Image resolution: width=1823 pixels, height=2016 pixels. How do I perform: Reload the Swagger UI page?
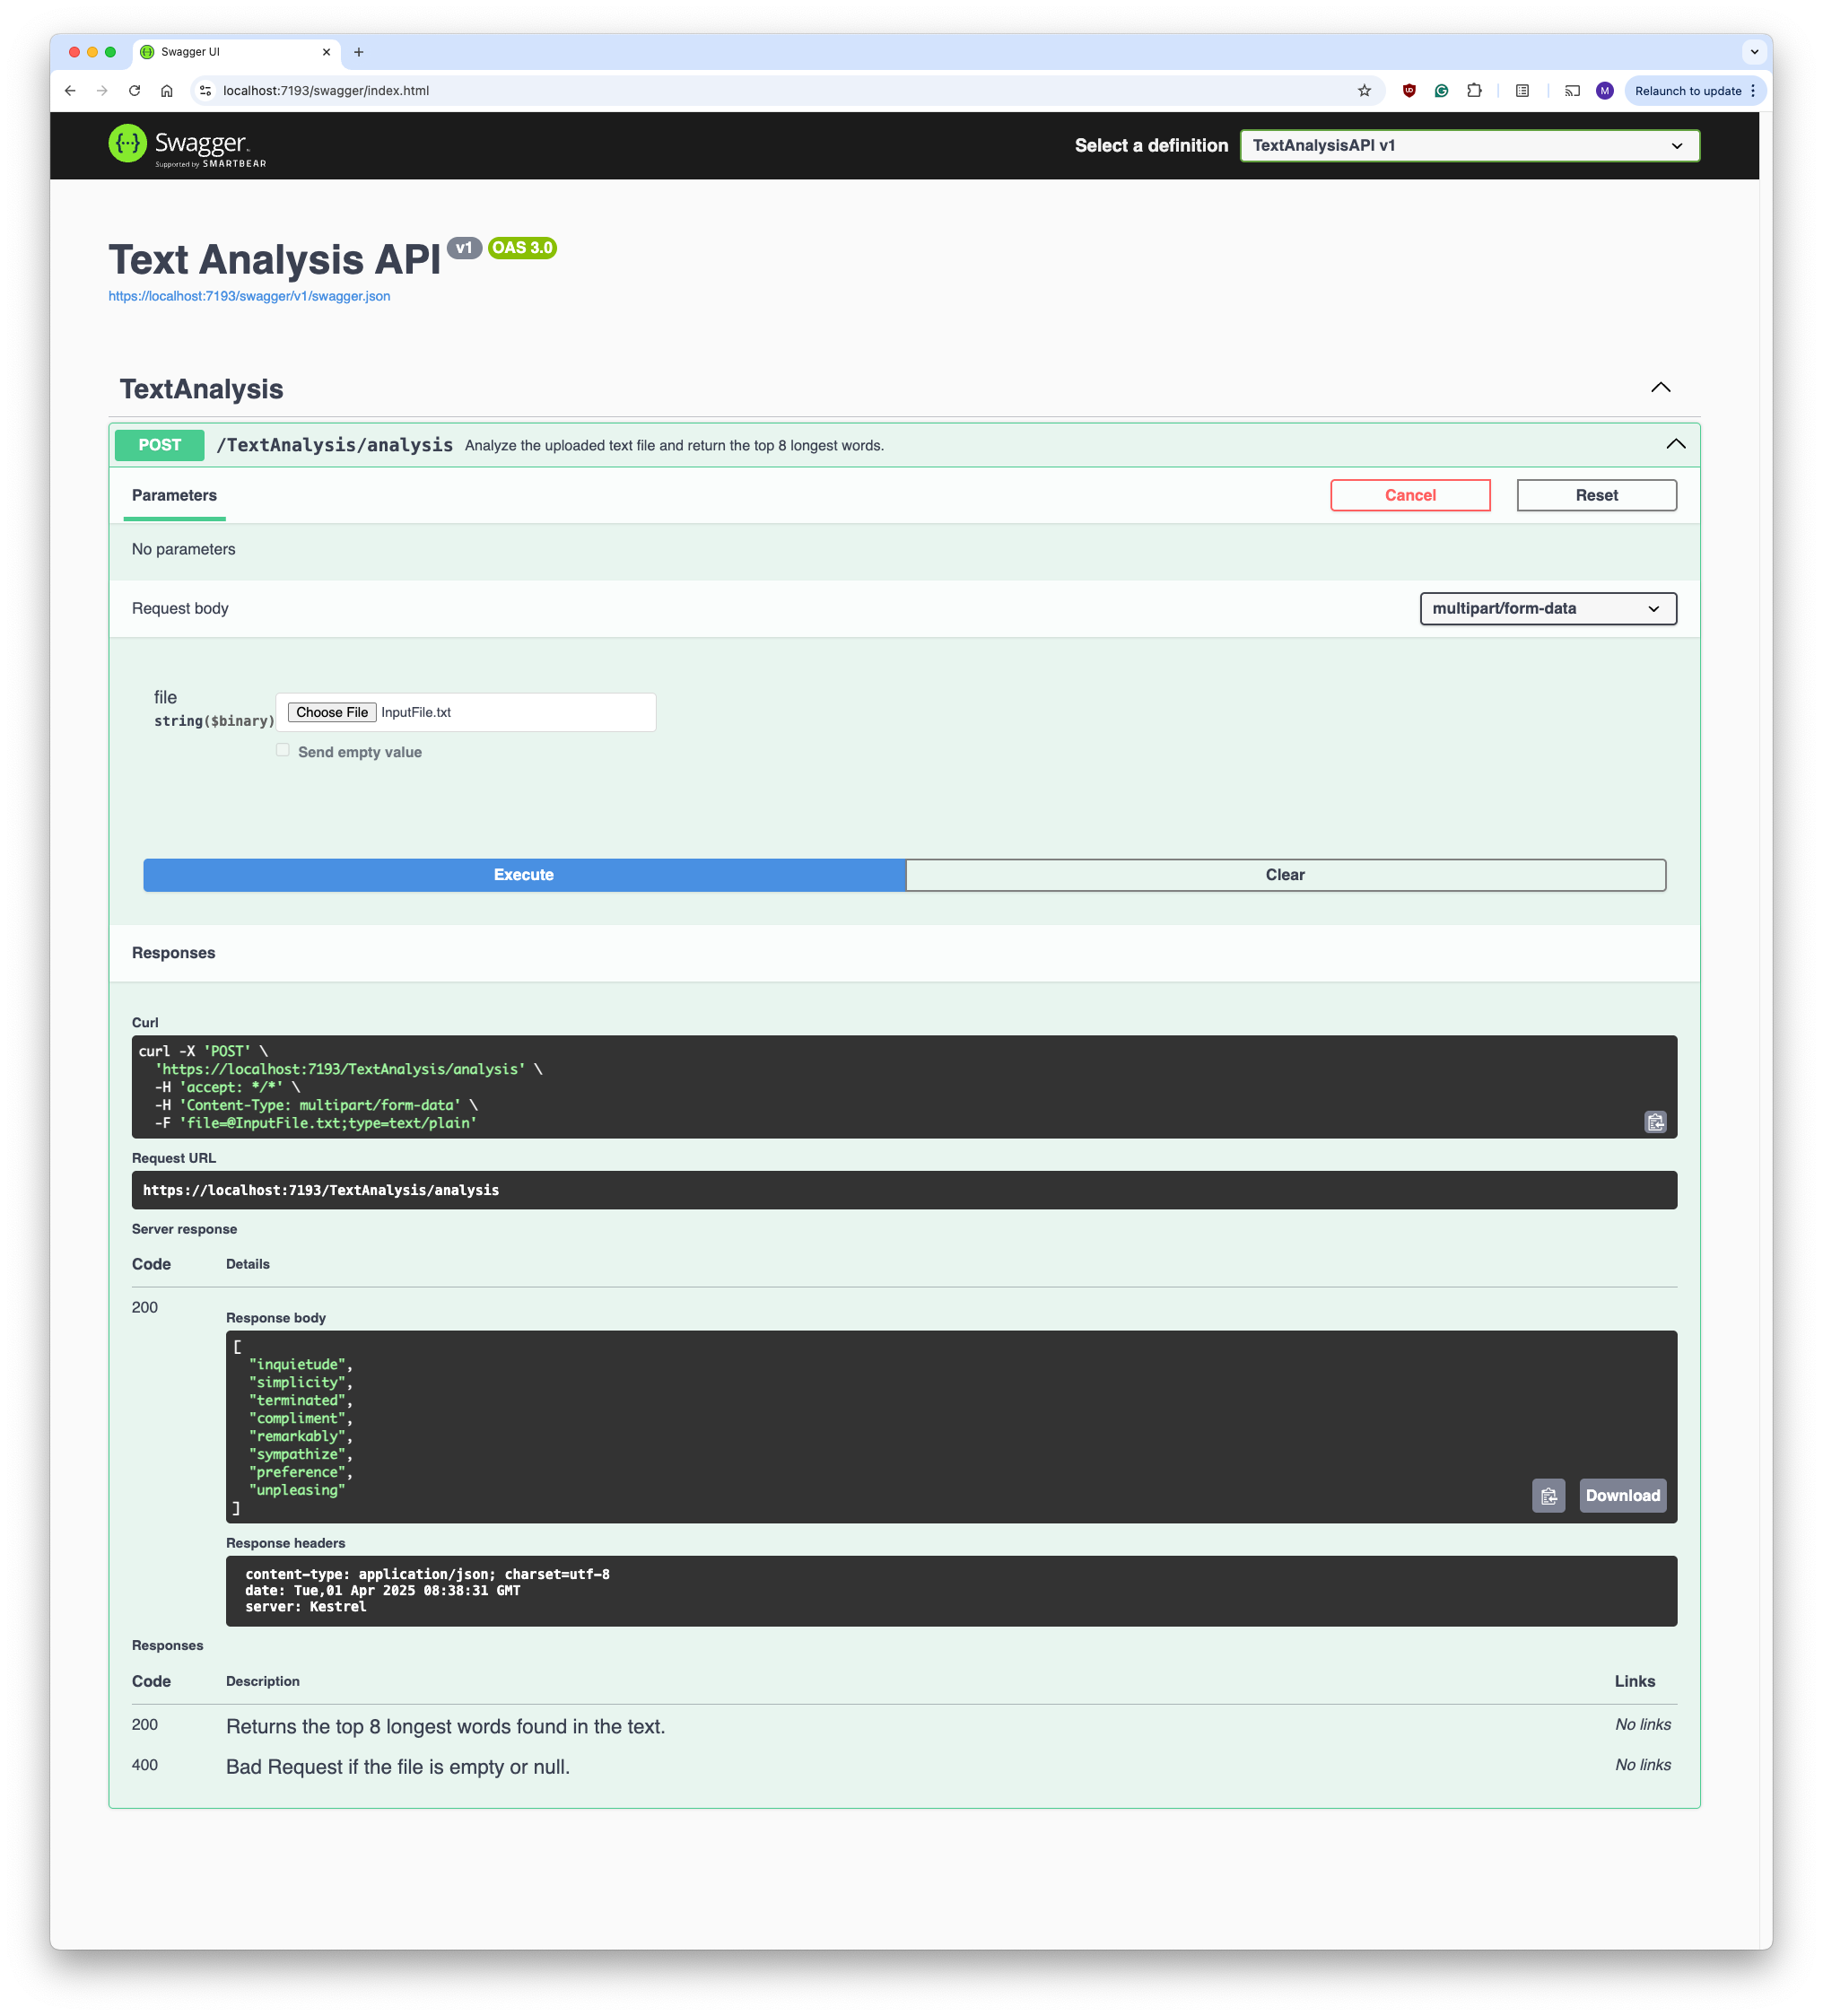(x=134, y=91)
